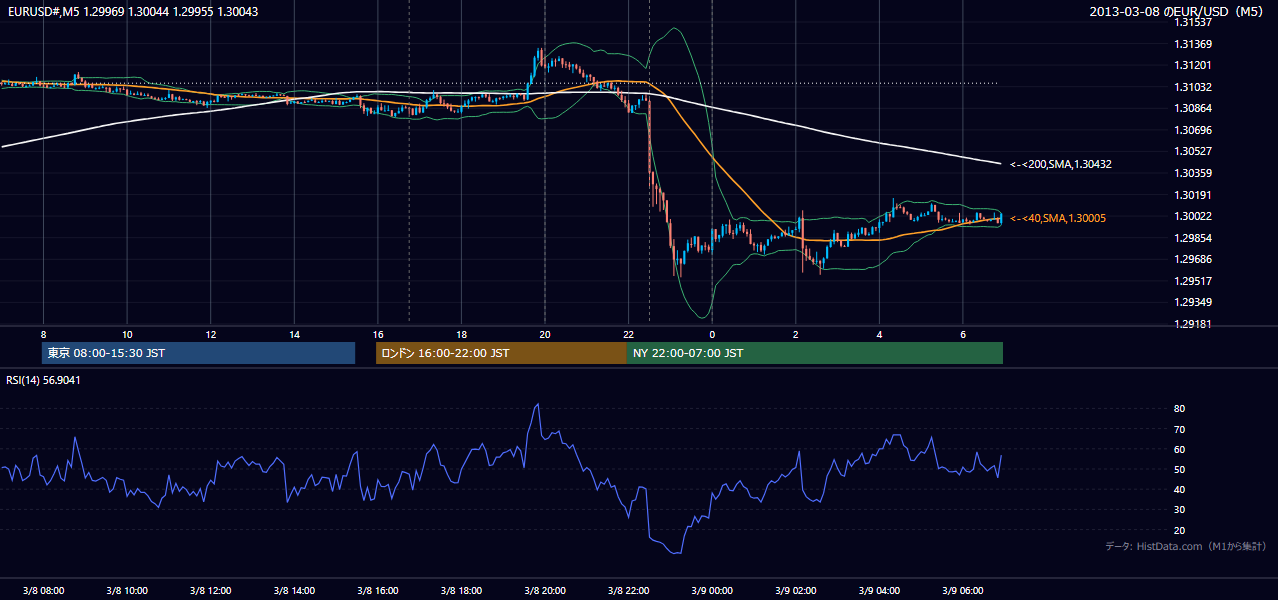Click the 1.30864 price axis value
The width and height of the screenshot is (1278, 600).
1193,108
